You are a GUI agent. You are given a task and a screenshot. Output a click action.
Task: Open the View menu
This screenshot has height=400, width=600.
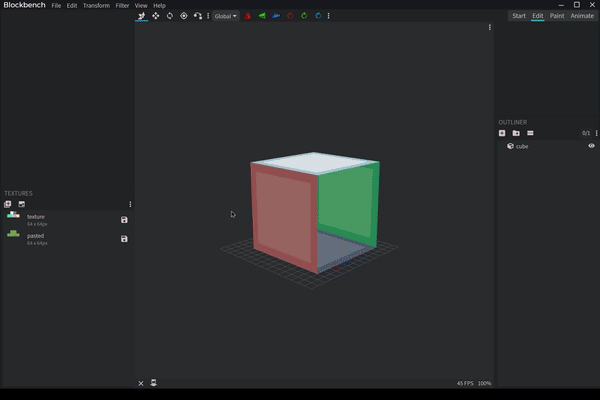tap(141, 6)
